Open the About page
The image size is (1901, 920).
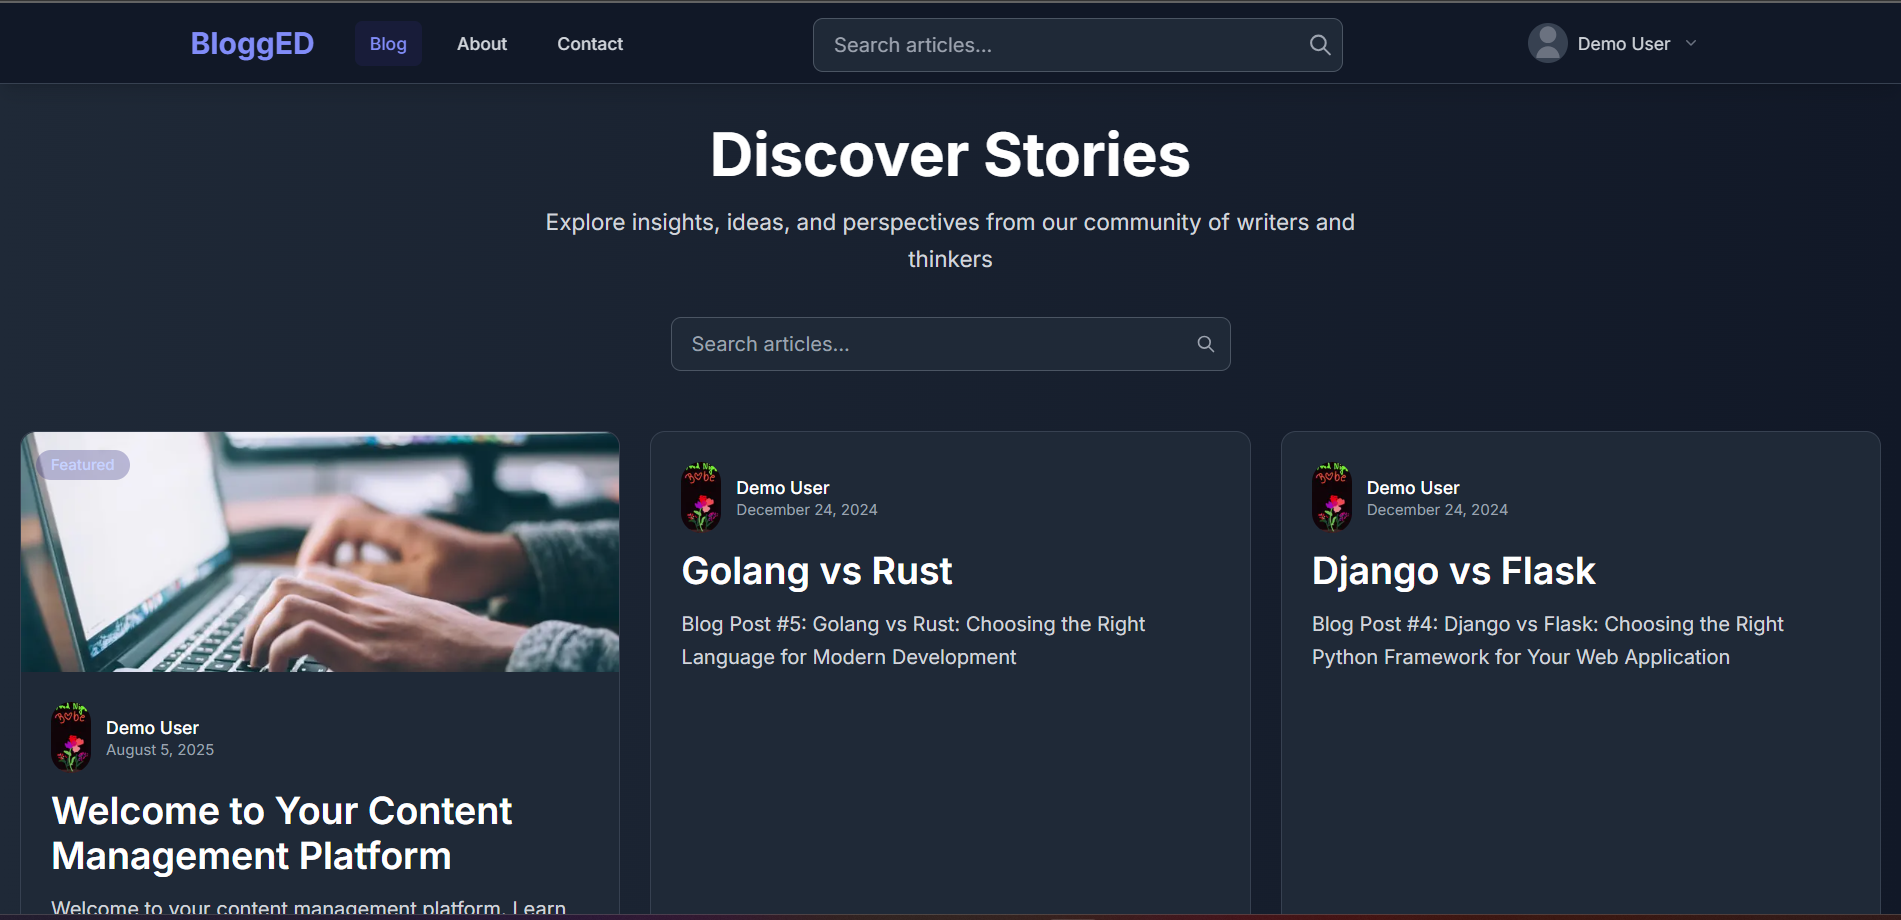(481, 43)
